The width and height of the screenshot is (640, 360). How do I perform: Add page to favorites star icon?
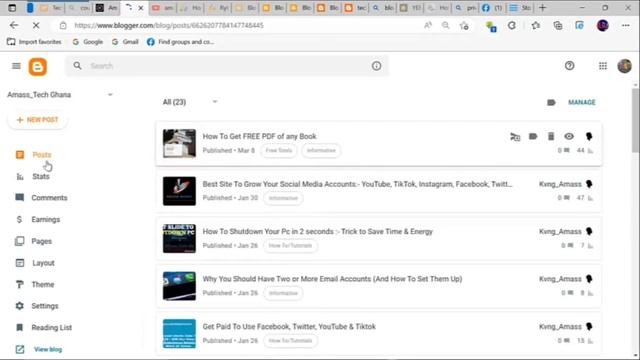pyautogui.click(x=464, y=25)
